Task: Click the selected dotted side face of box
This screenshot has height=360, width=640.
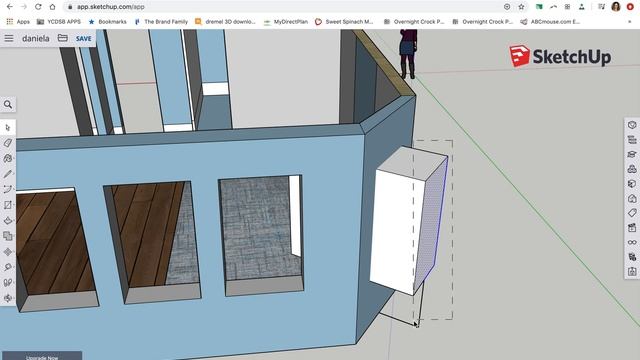Action: point(431,224)
